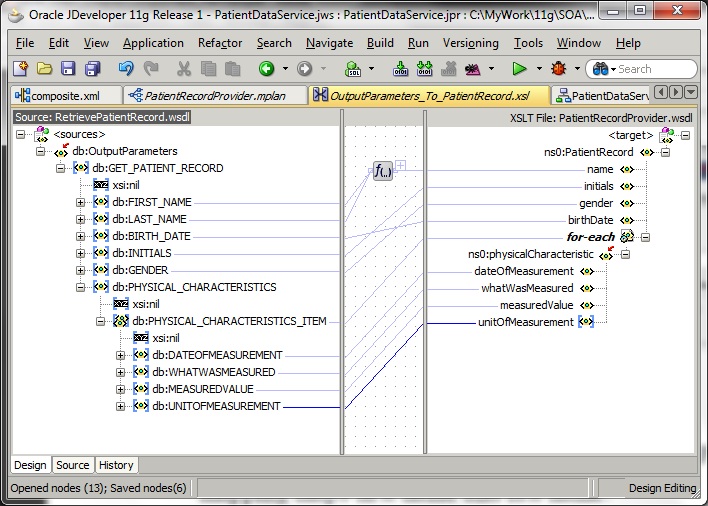Click the pink profiler icon in toolbar

tap(473, 69)
